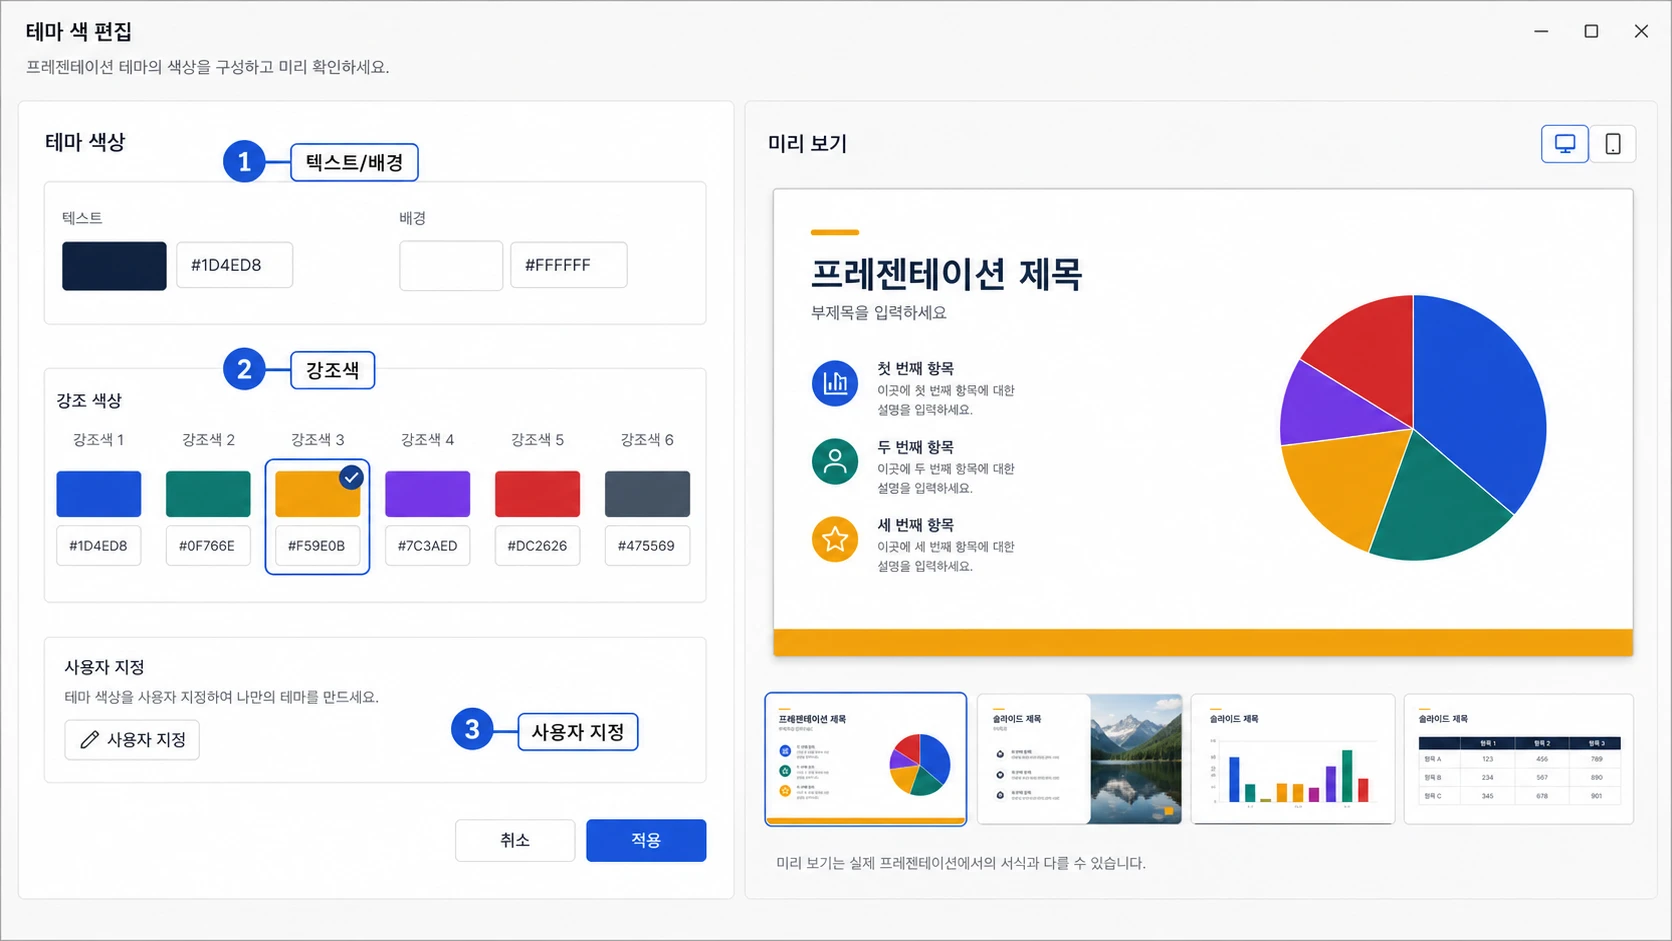Click the 부제목을 입력하세요 subtitle text
The image size is (1672, 941).
[x=879, y=313]
